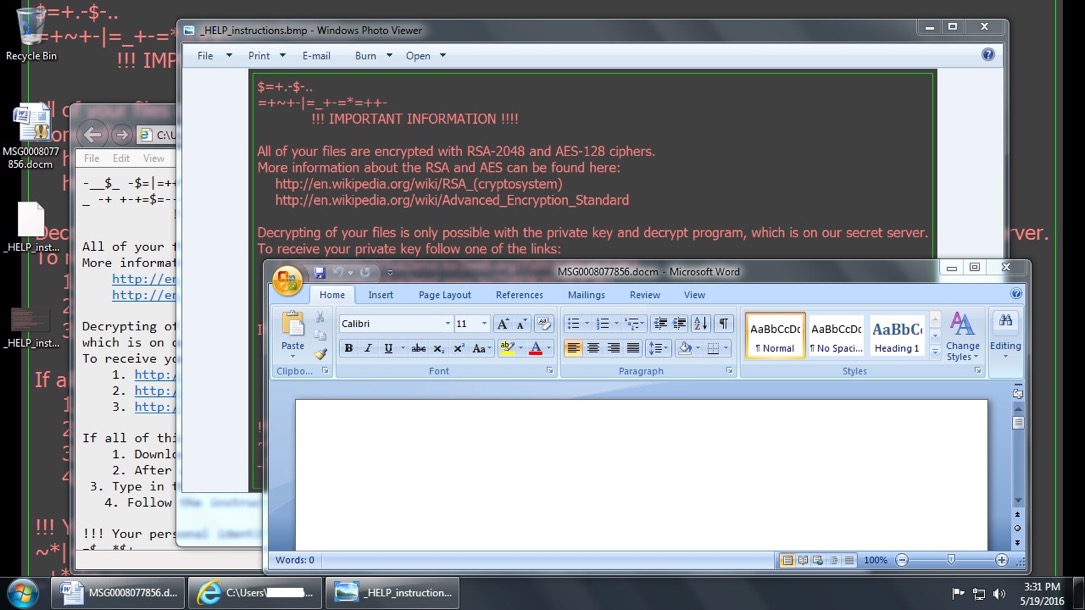Toggle Bold formatting in Word

tap(349, 348)
